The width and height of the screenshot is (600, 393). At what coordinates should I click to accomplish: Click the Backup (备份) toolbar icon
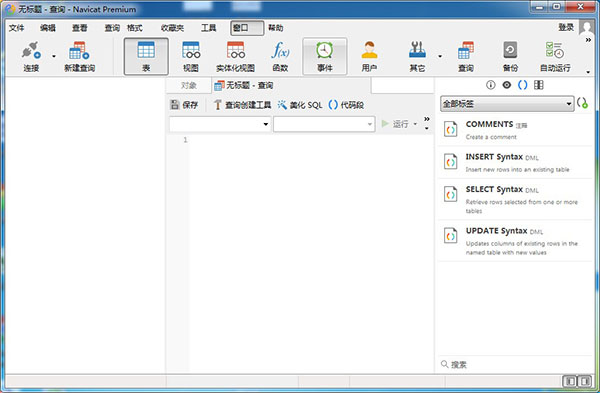tap(510, 56)
